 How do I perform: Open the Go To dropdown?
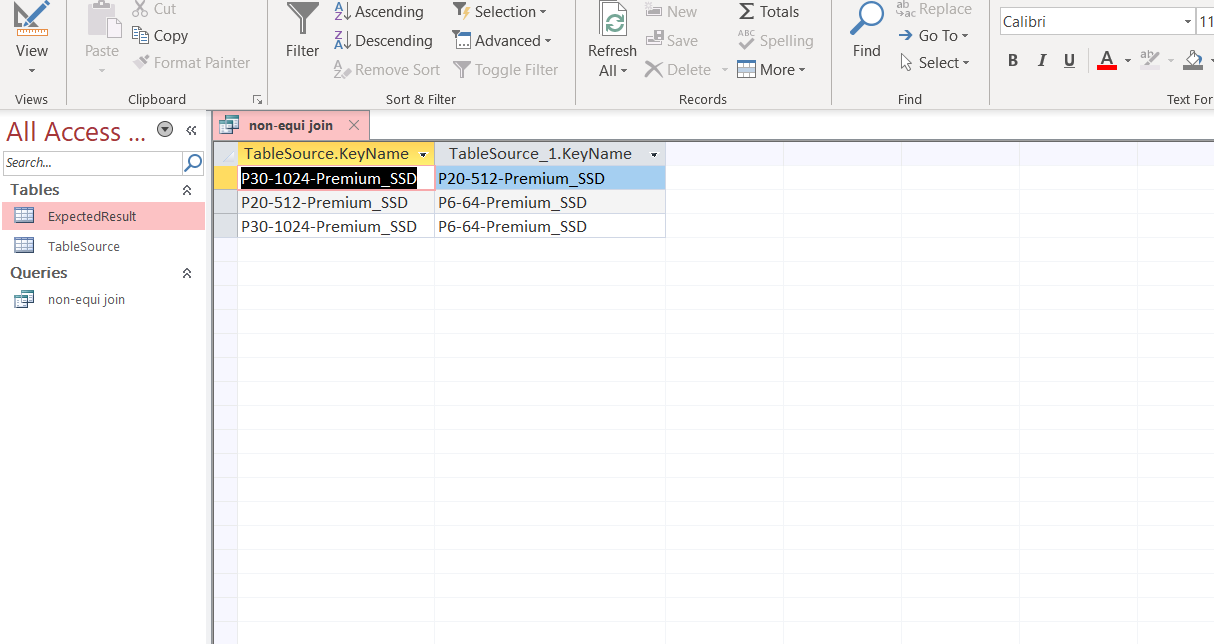934,36
